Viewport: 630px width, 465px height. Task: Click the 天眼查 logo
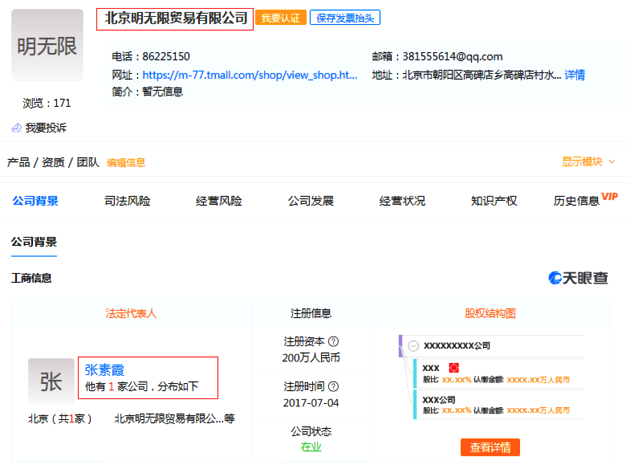[578, 278]
